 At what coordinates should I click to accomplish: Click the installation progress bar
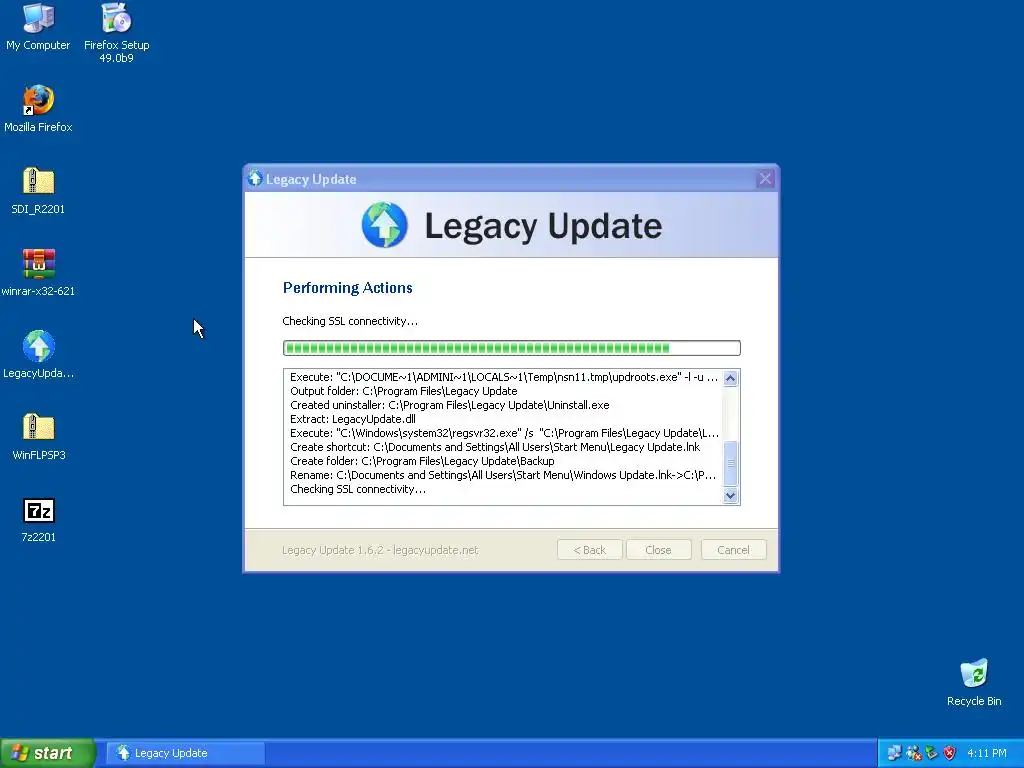[x=511, y=348]
